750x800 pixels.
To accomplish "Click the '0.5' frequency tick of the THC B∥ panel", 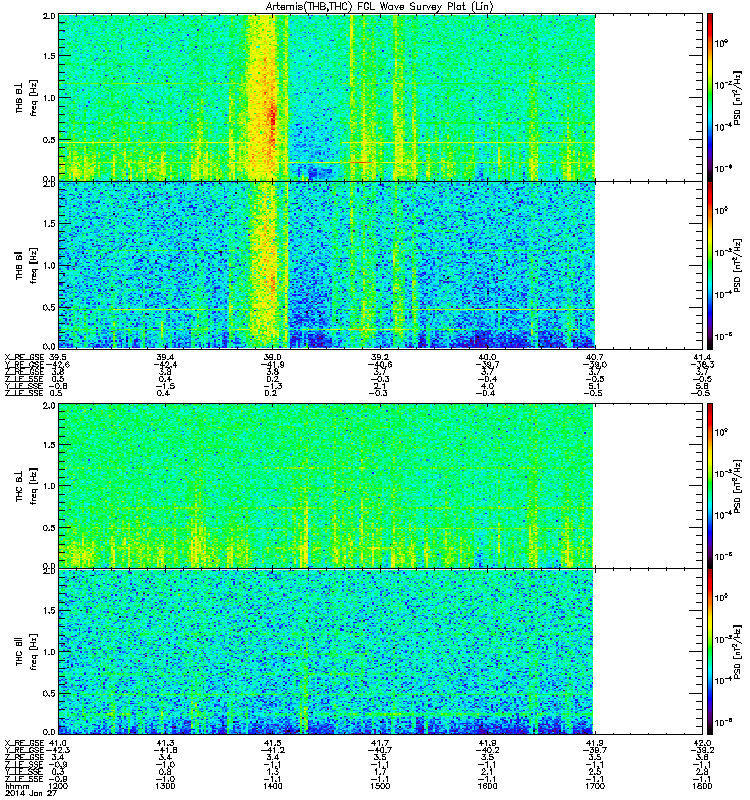I will 49,693.
